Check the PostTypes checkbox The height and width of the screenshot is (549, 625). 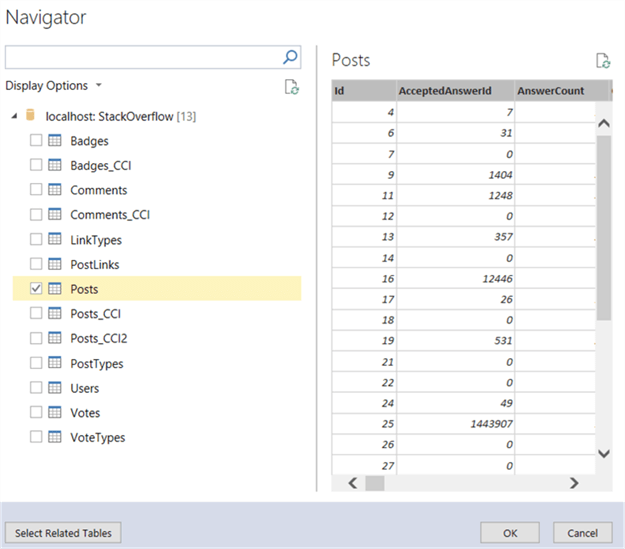pos(36,363)
